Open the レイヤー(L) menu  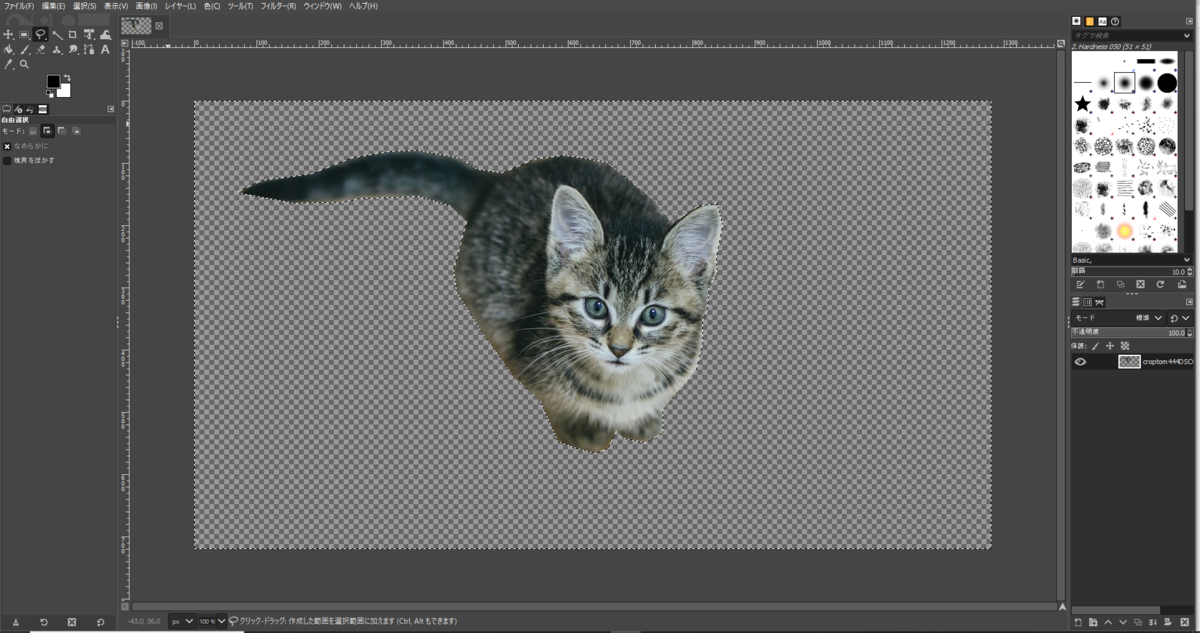(180, 6)
